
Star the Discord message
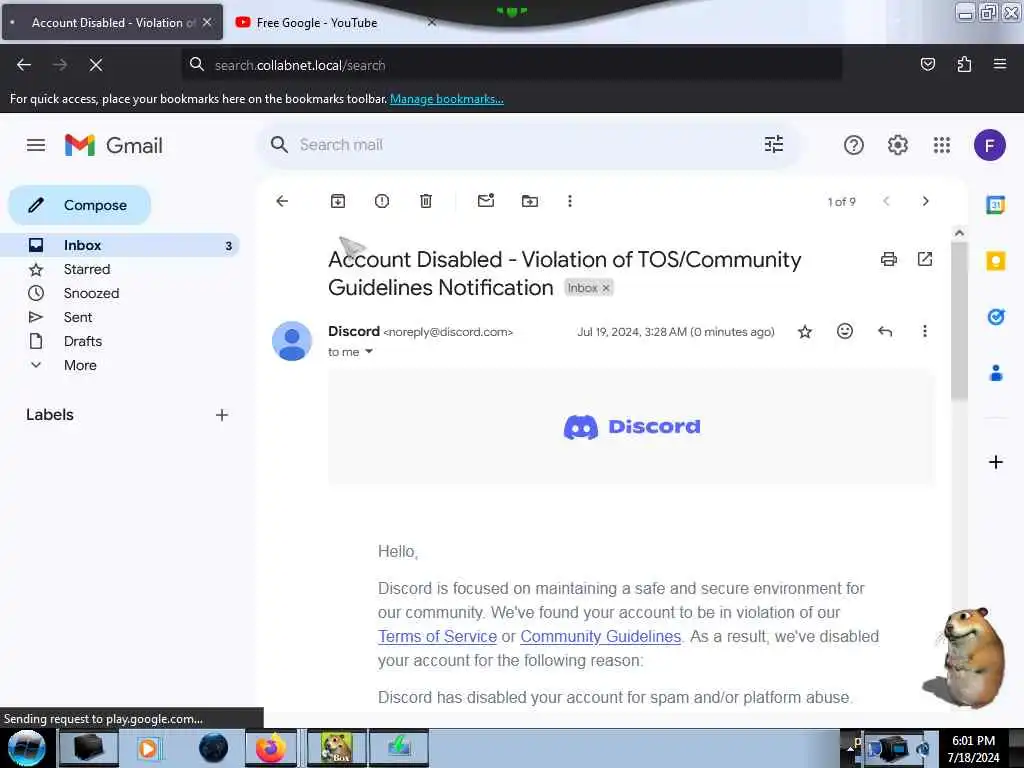tap(805, 332)
